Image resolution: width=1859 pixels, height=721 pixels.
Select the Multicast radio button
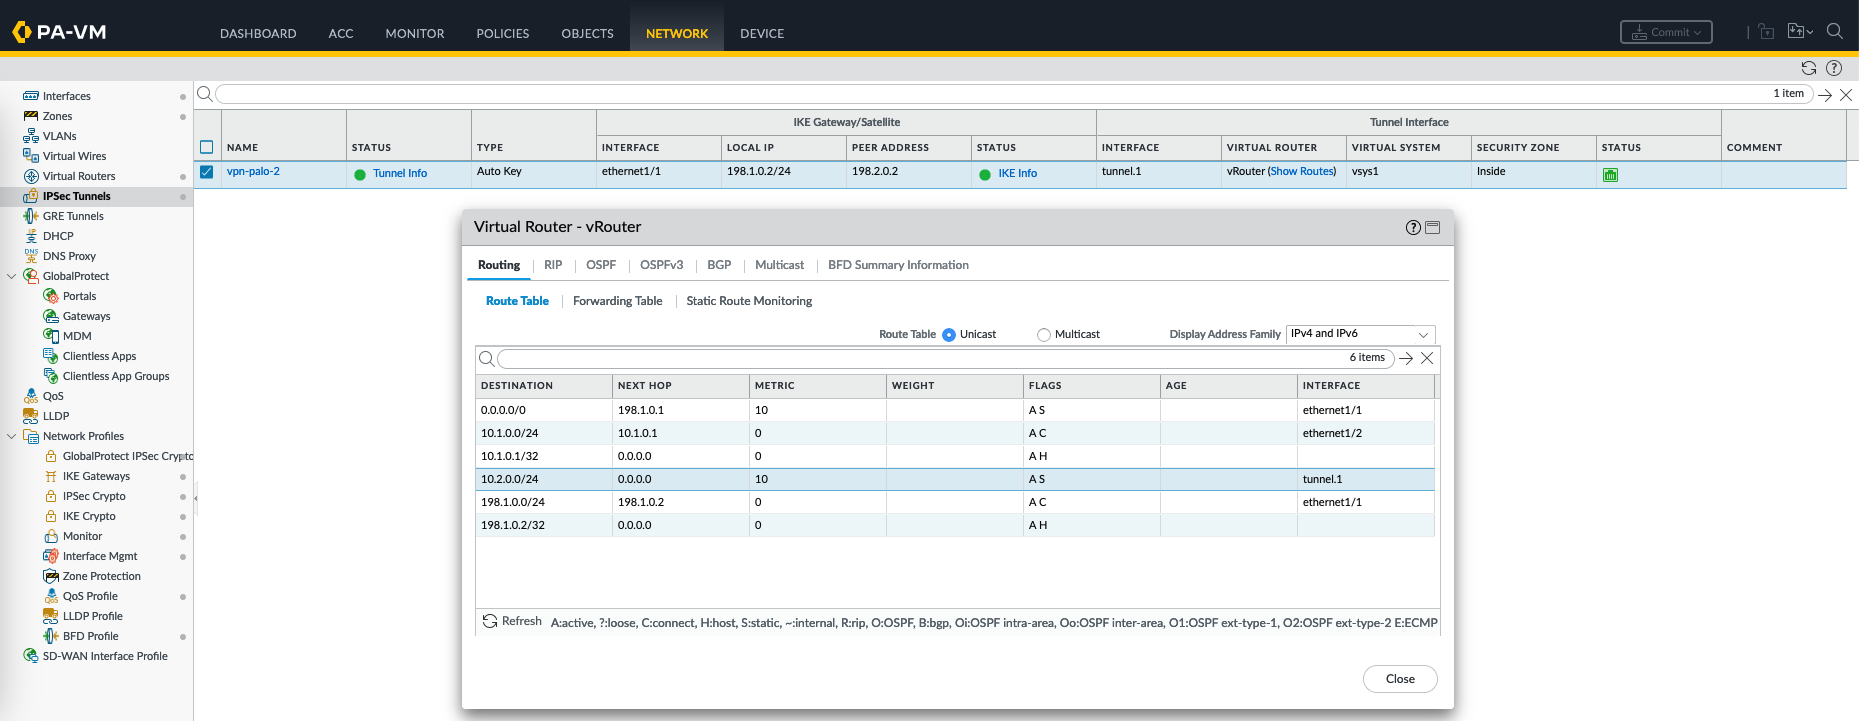(1044, 335)
